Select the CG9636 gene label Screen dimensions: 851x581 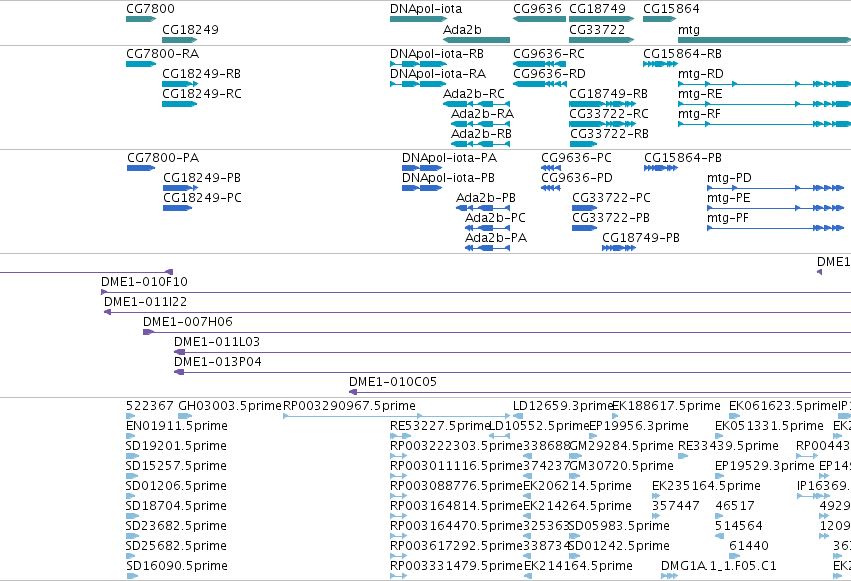[x=537, y=9]
